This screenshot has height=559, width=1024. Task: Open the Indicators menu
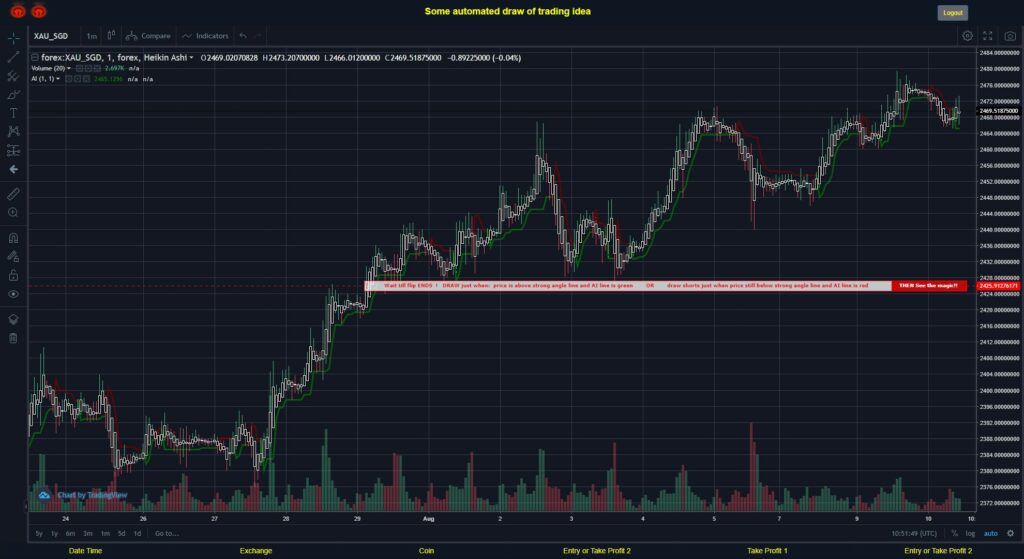tap(206, 36)
